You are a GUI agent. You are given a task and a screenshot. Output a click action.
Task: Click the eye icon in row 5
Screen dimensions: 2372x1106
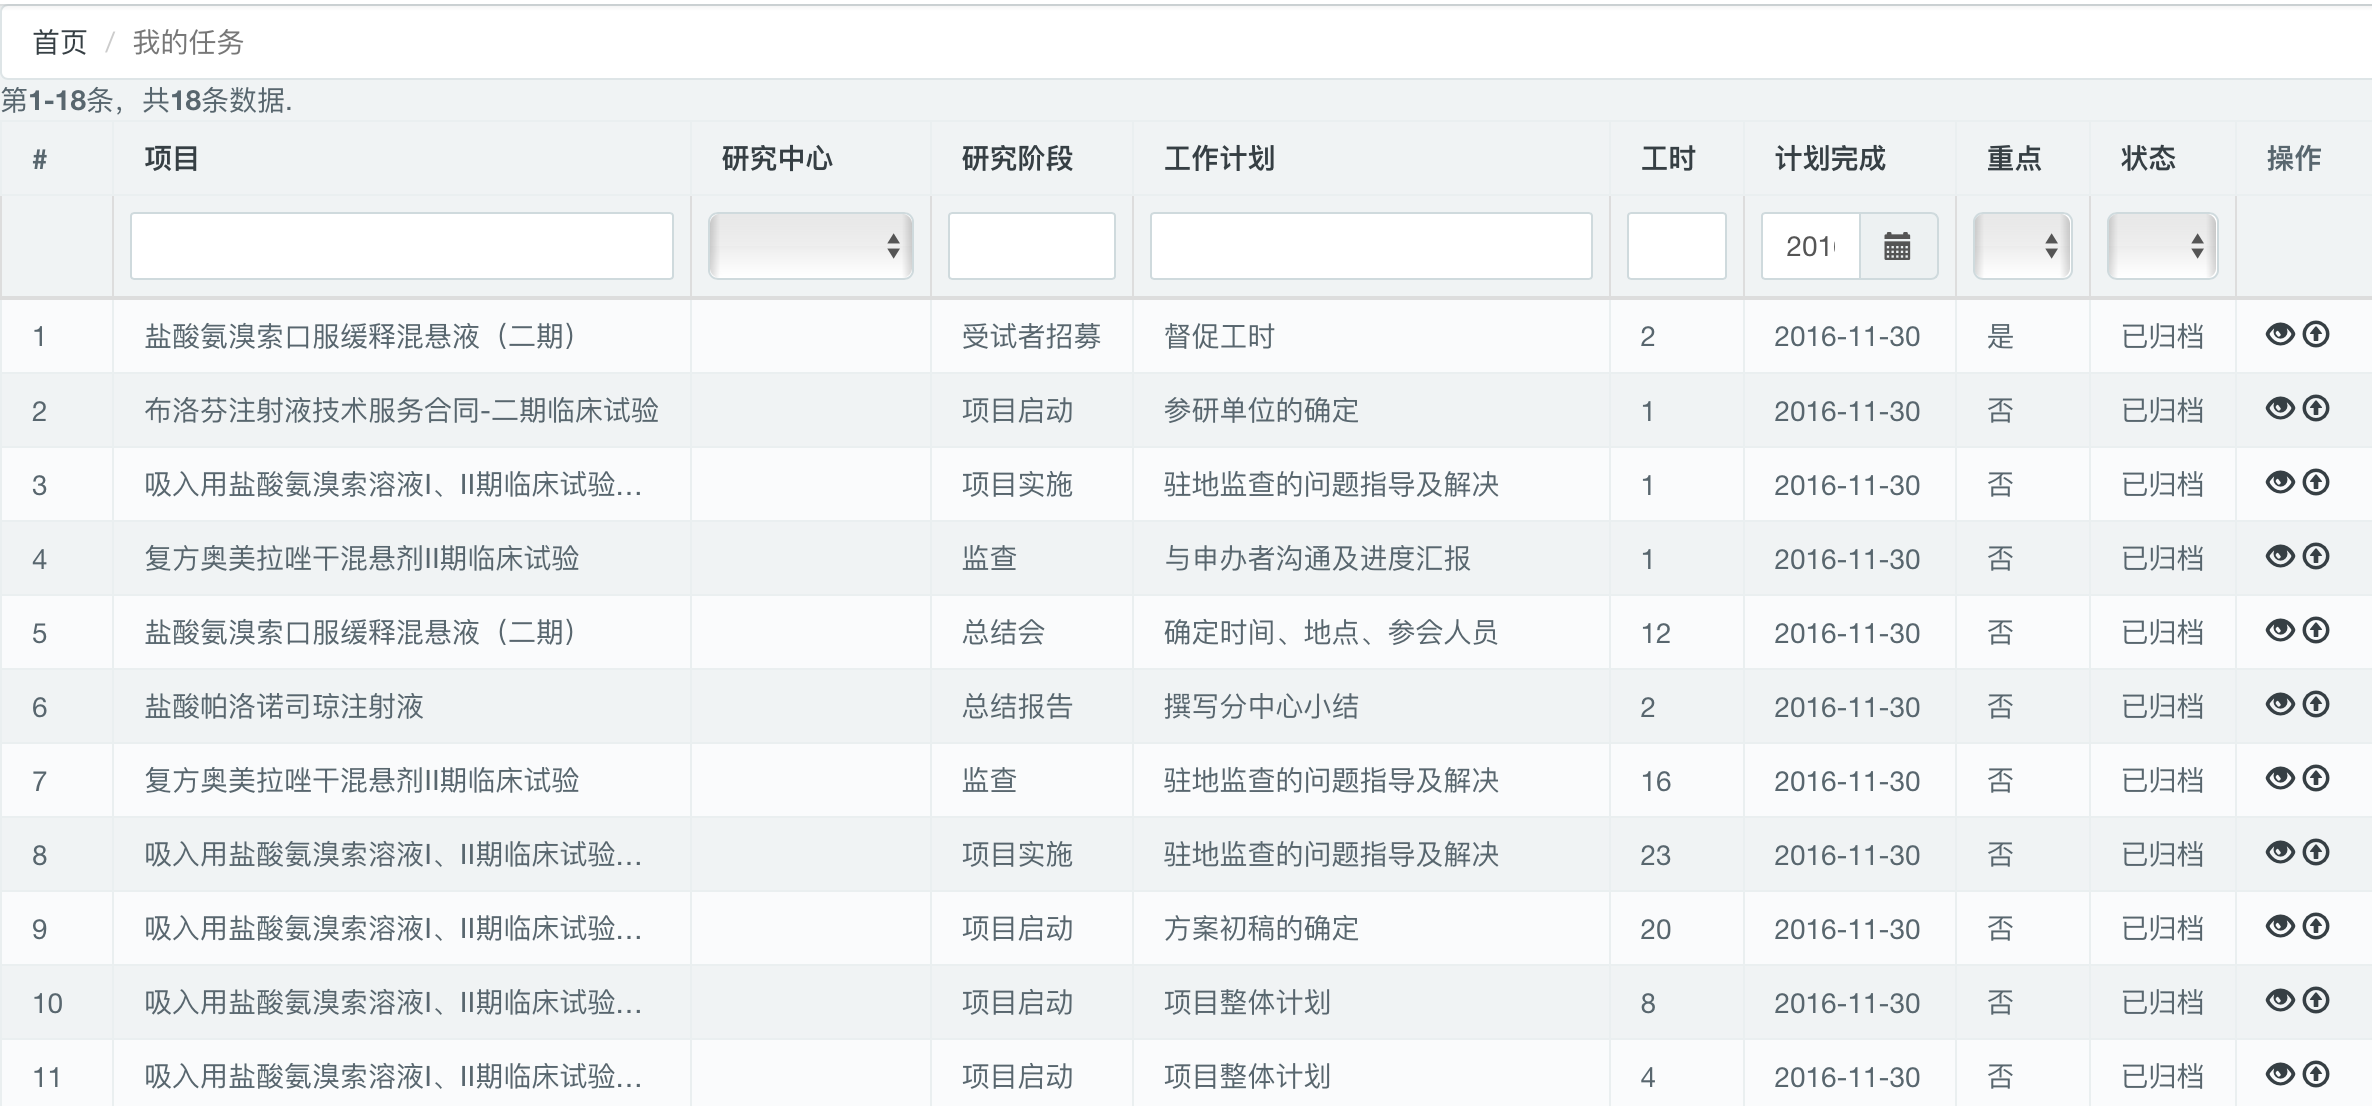(2279, 630)
